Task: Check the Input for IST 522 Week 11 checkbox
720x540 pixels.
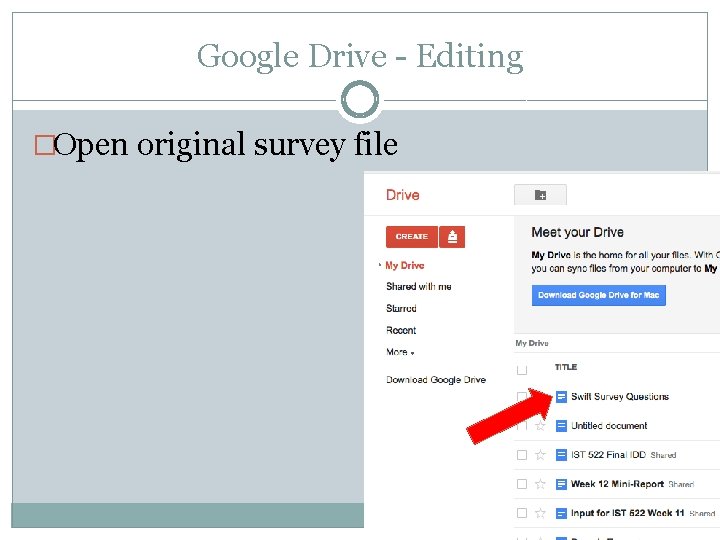Action: [522, 513]
